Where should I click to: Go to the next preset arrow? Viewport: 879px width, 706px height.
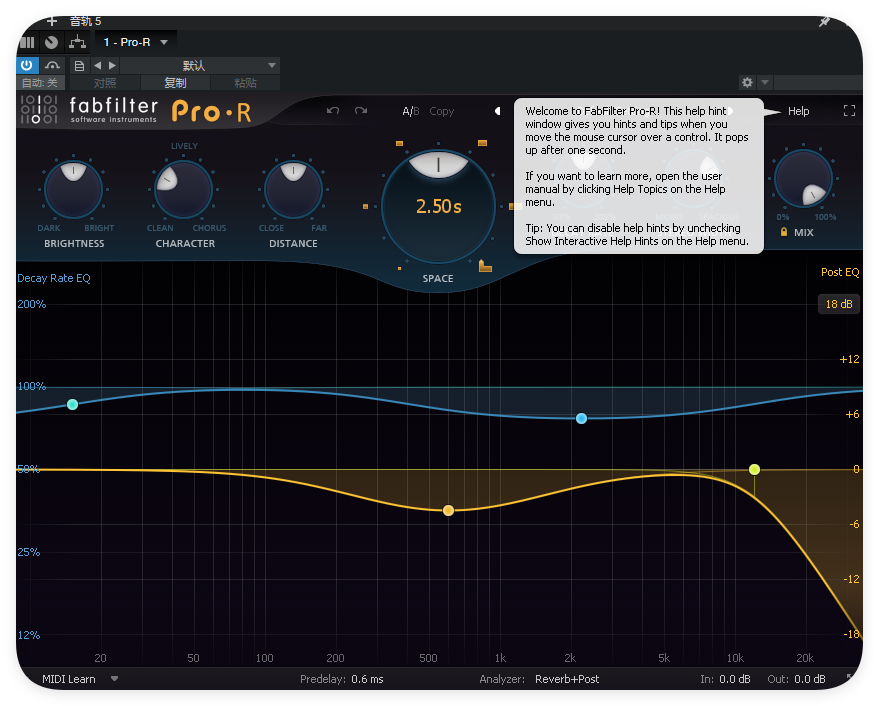(x=112, y=66)
